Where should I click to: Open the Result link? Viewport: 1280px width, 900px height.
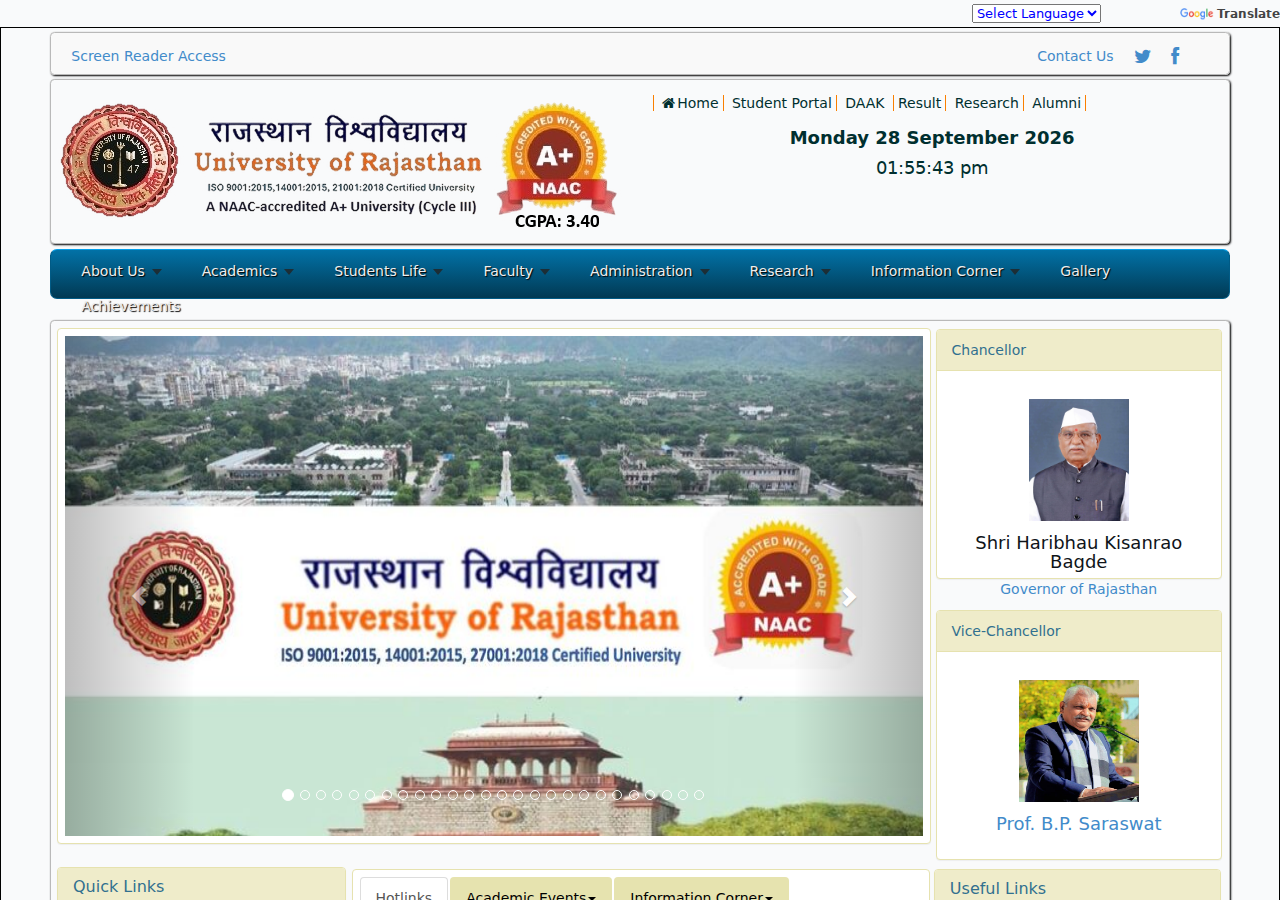pos(919,103)
